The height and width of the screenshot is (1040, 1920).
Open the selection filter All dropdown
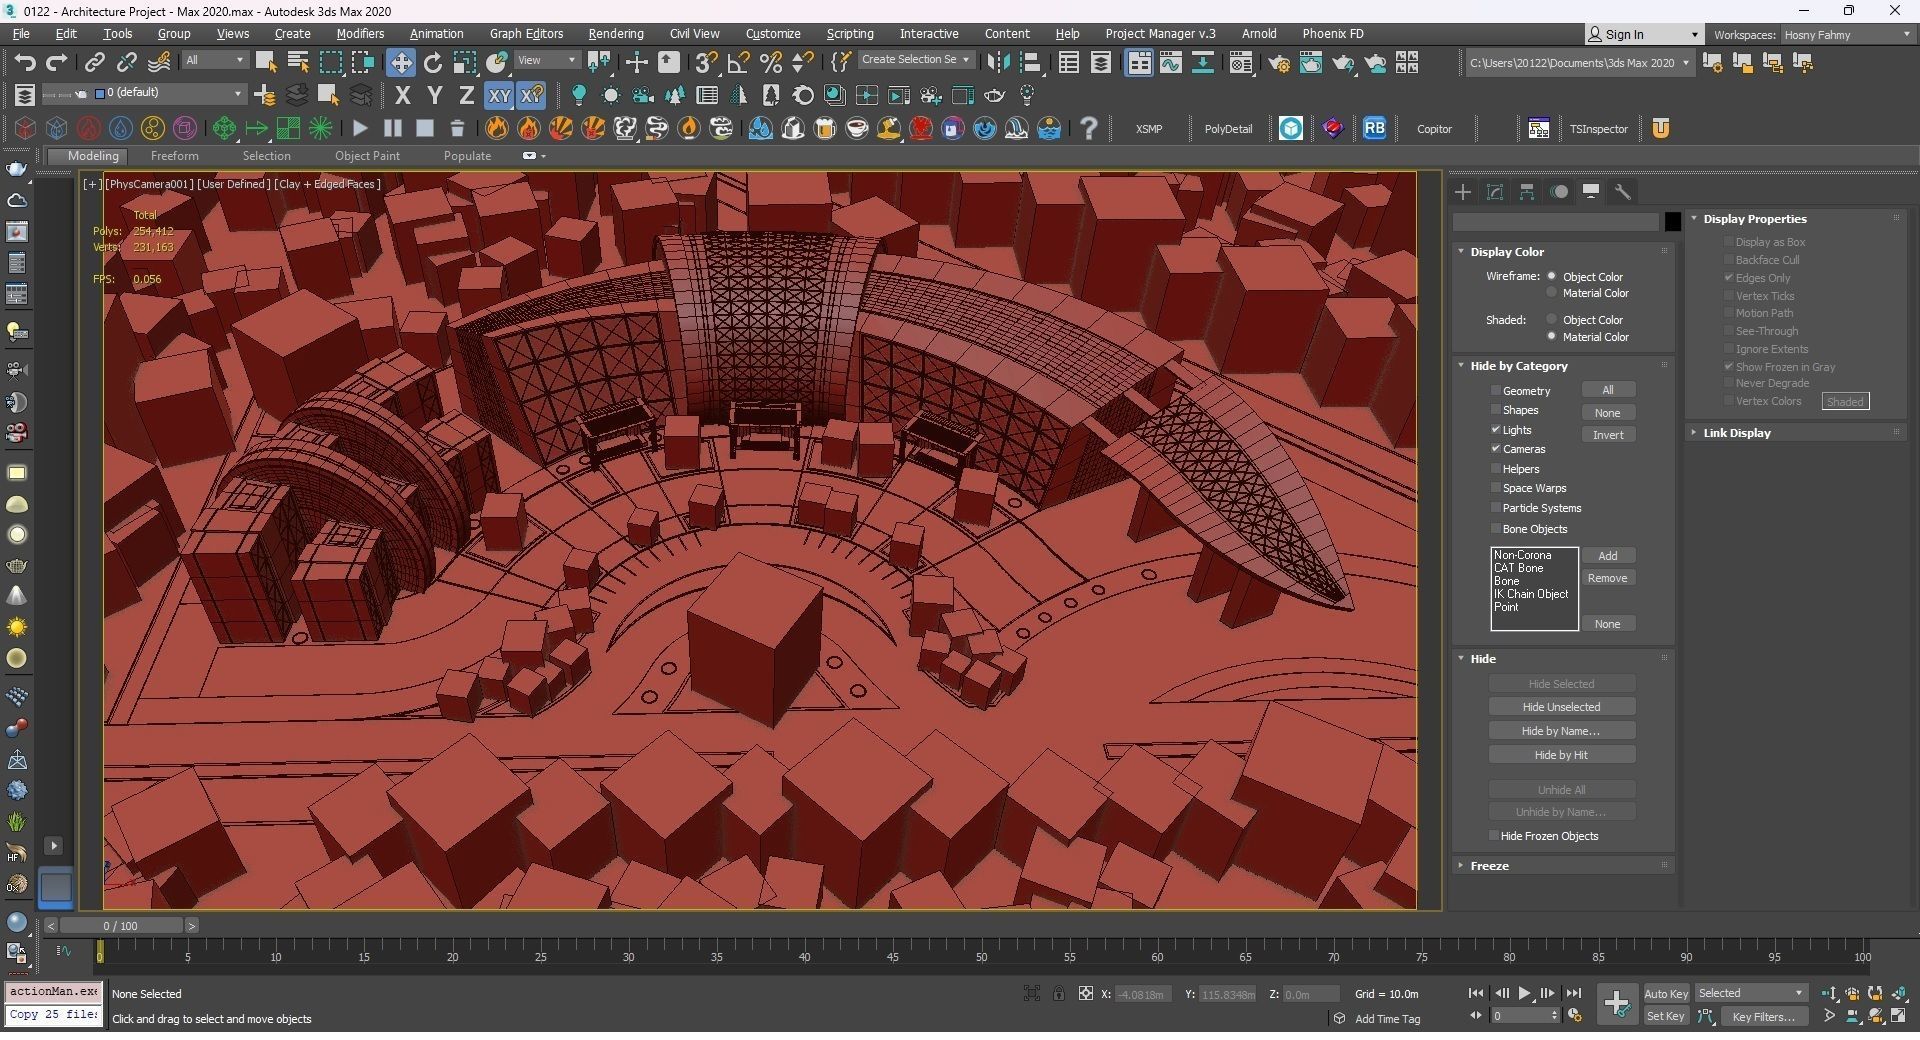click(214, 61)
